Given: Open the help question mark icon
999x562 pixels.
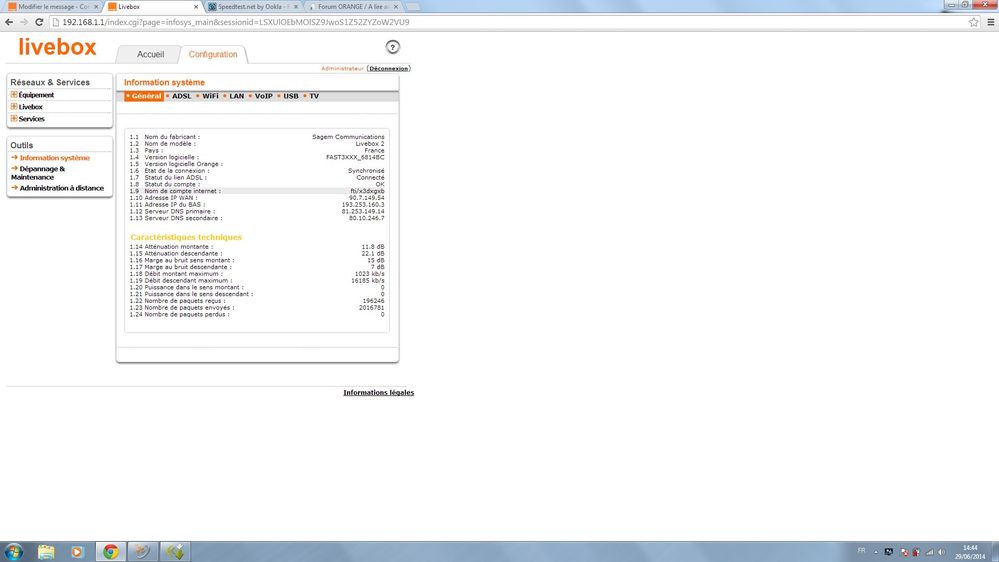Looking at the screenshot, I should coord(392,47).
